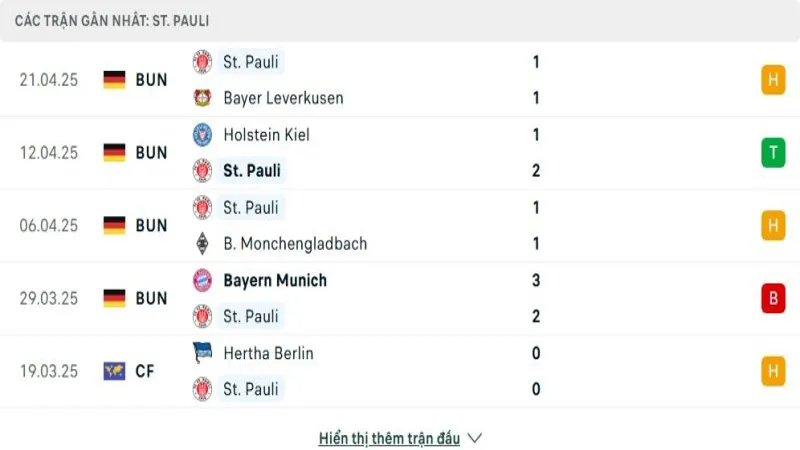Open the Bayern Munich team name link
Image resolution: width=800 pixels, height=450 pixels.
274,280
